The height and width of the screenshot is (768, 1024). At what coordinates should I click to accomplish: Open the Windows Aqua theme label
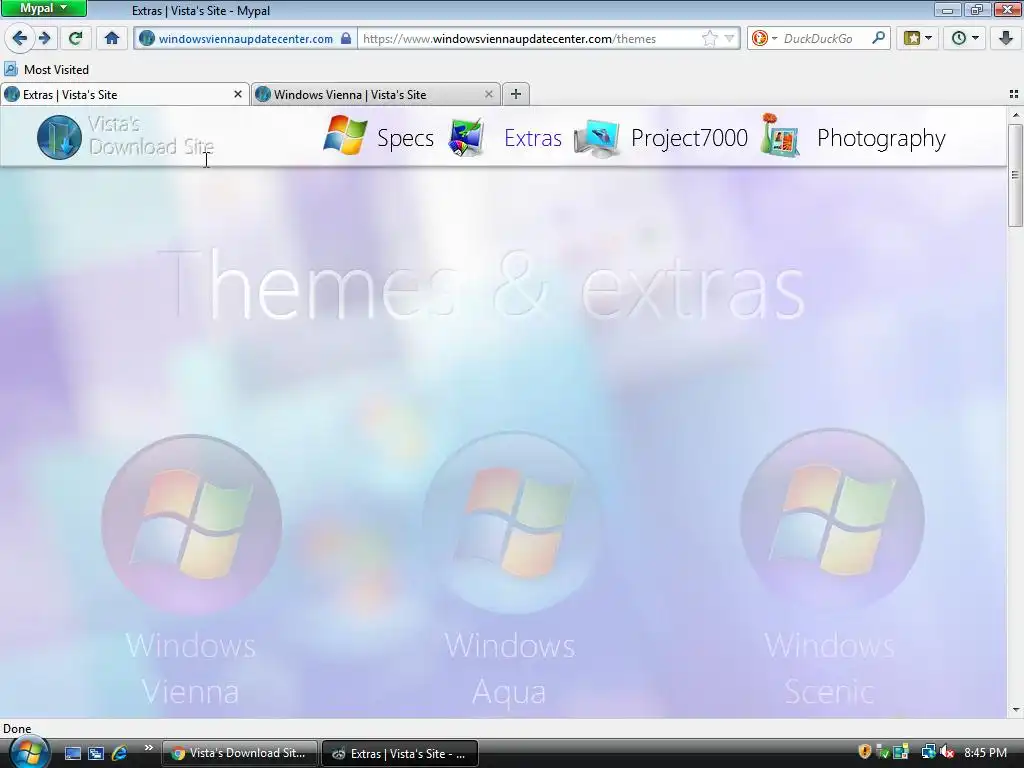(x=509, y=668)
